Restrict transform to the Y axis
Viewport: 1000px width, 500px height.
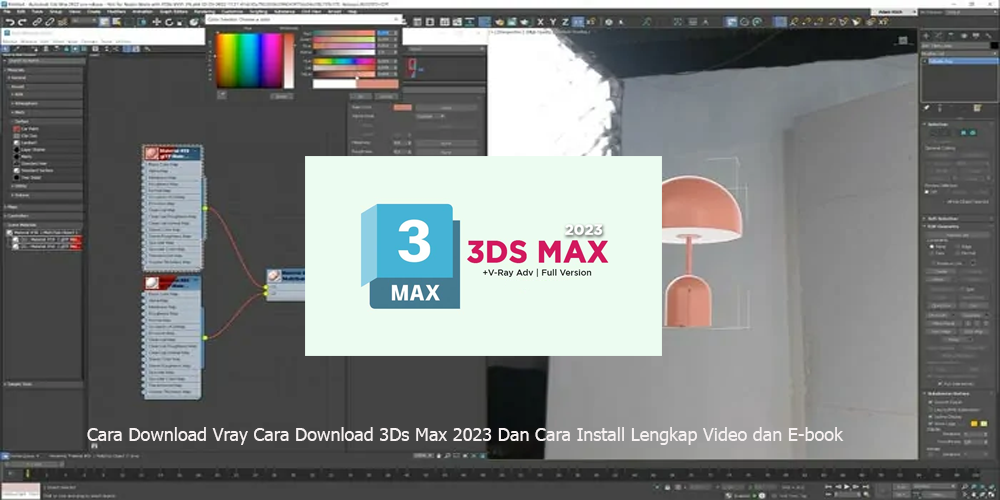[x=553, y=22]
